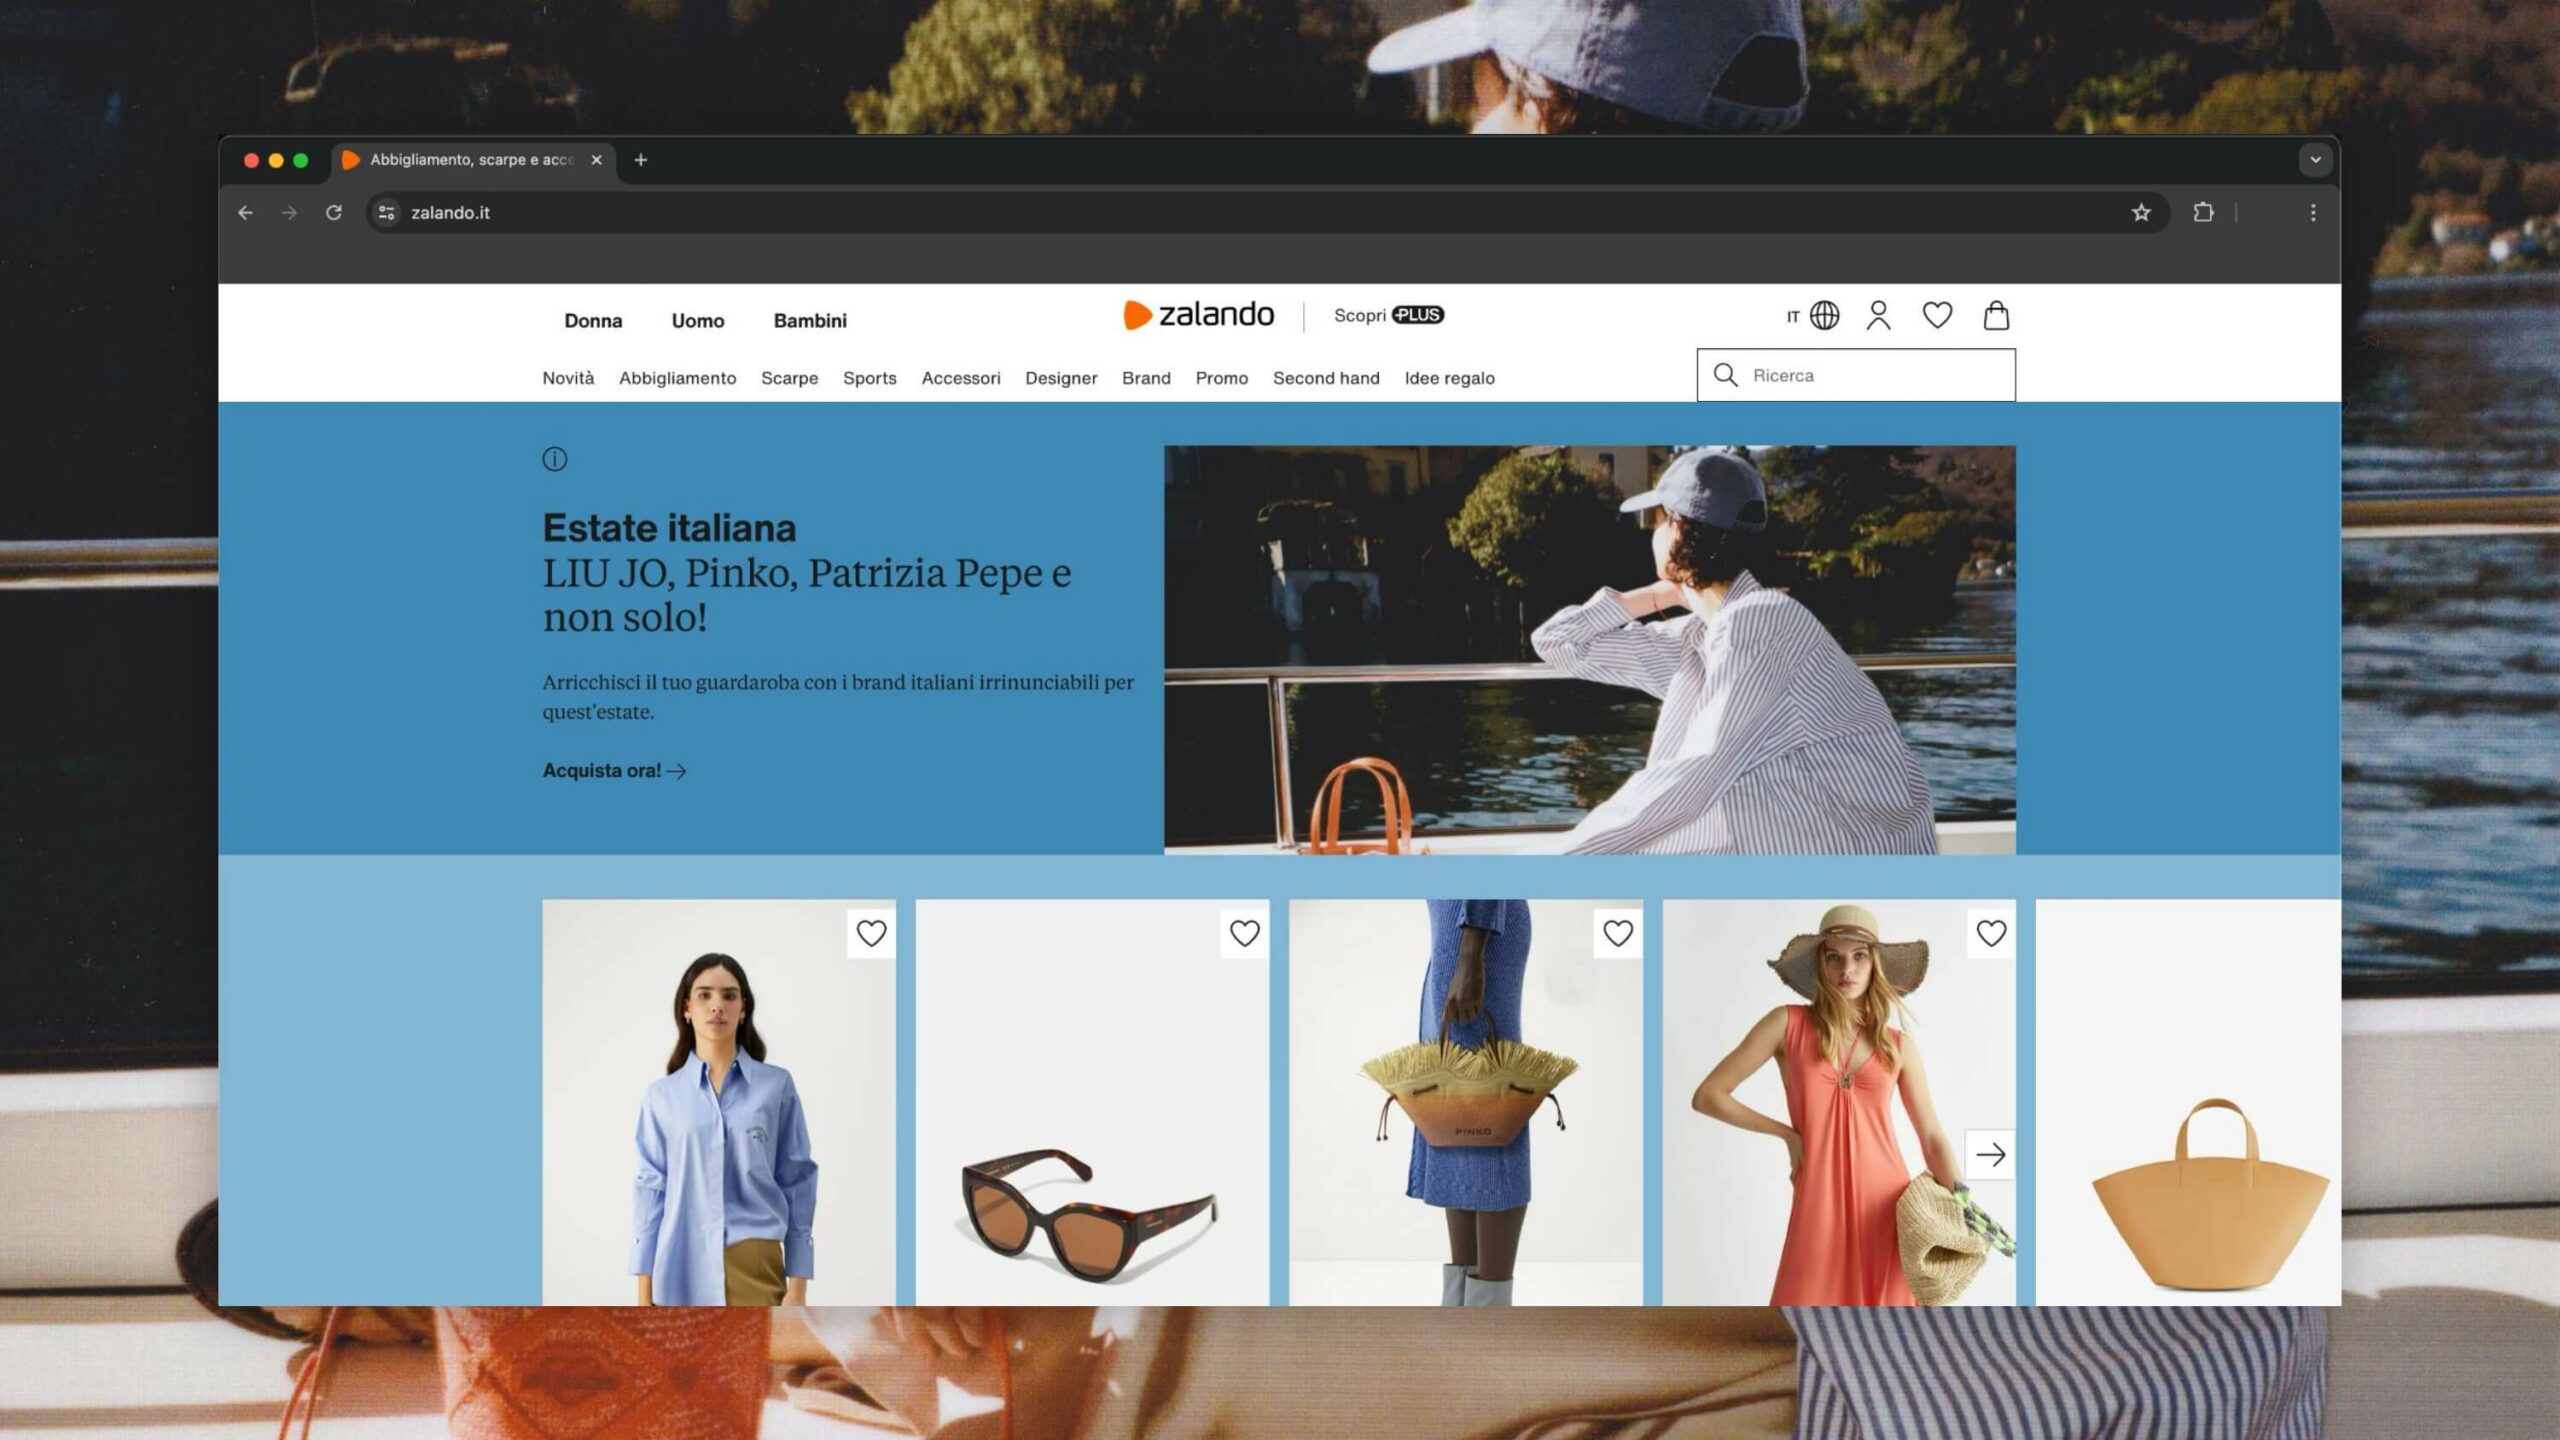
Task: Click the search magnifier icon
Action: point(1725,375)
